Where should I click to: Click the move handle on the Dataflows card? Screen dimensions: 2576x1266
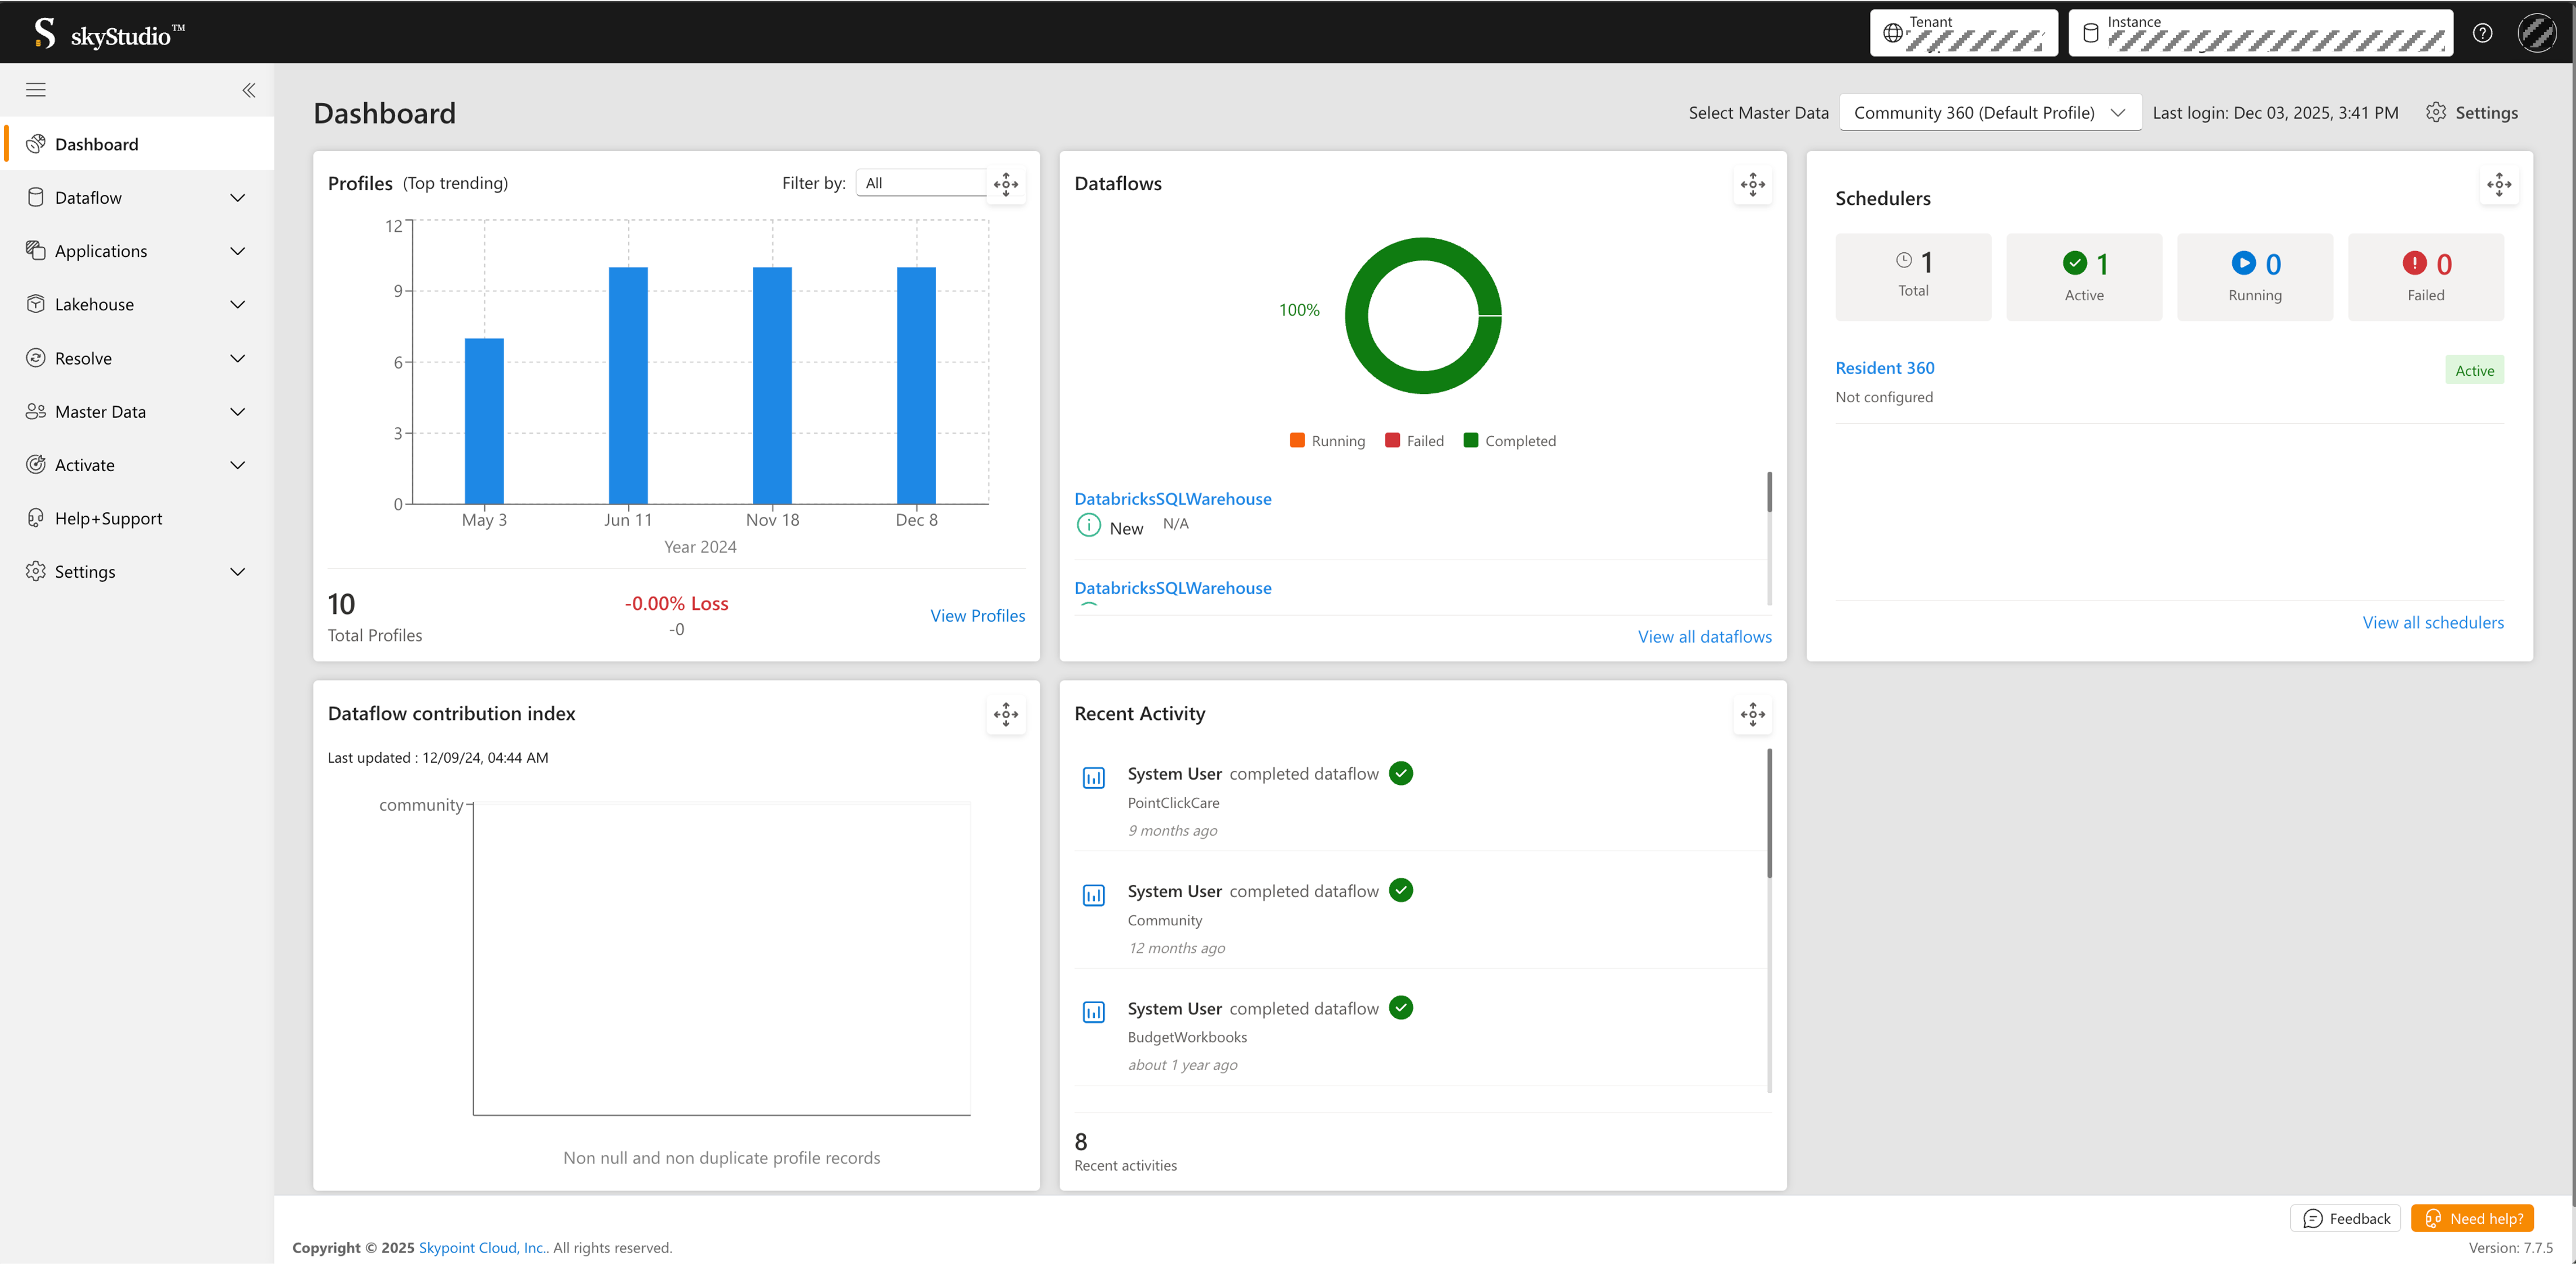[1752, 185]
